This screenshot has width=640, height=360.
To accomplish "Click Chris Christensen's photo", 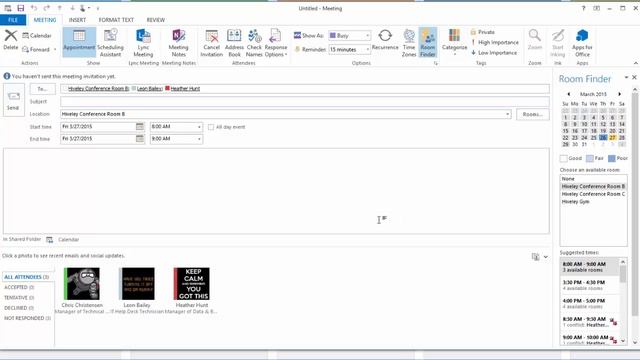I will click(82, 284).
